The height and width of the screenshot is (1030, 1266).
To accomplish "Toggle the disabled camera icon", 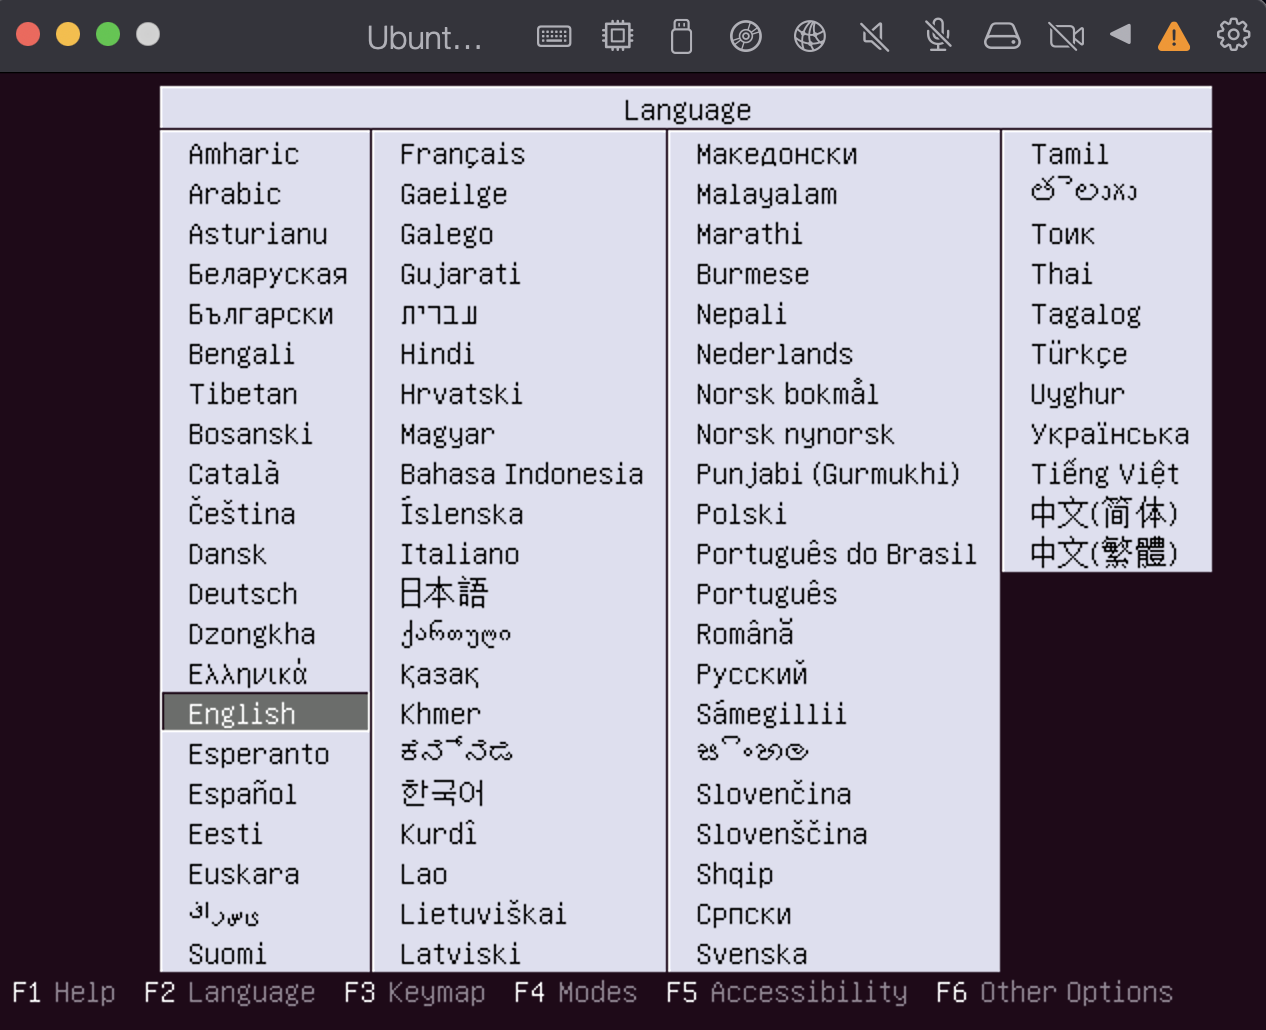I will tap(1066, 37).
